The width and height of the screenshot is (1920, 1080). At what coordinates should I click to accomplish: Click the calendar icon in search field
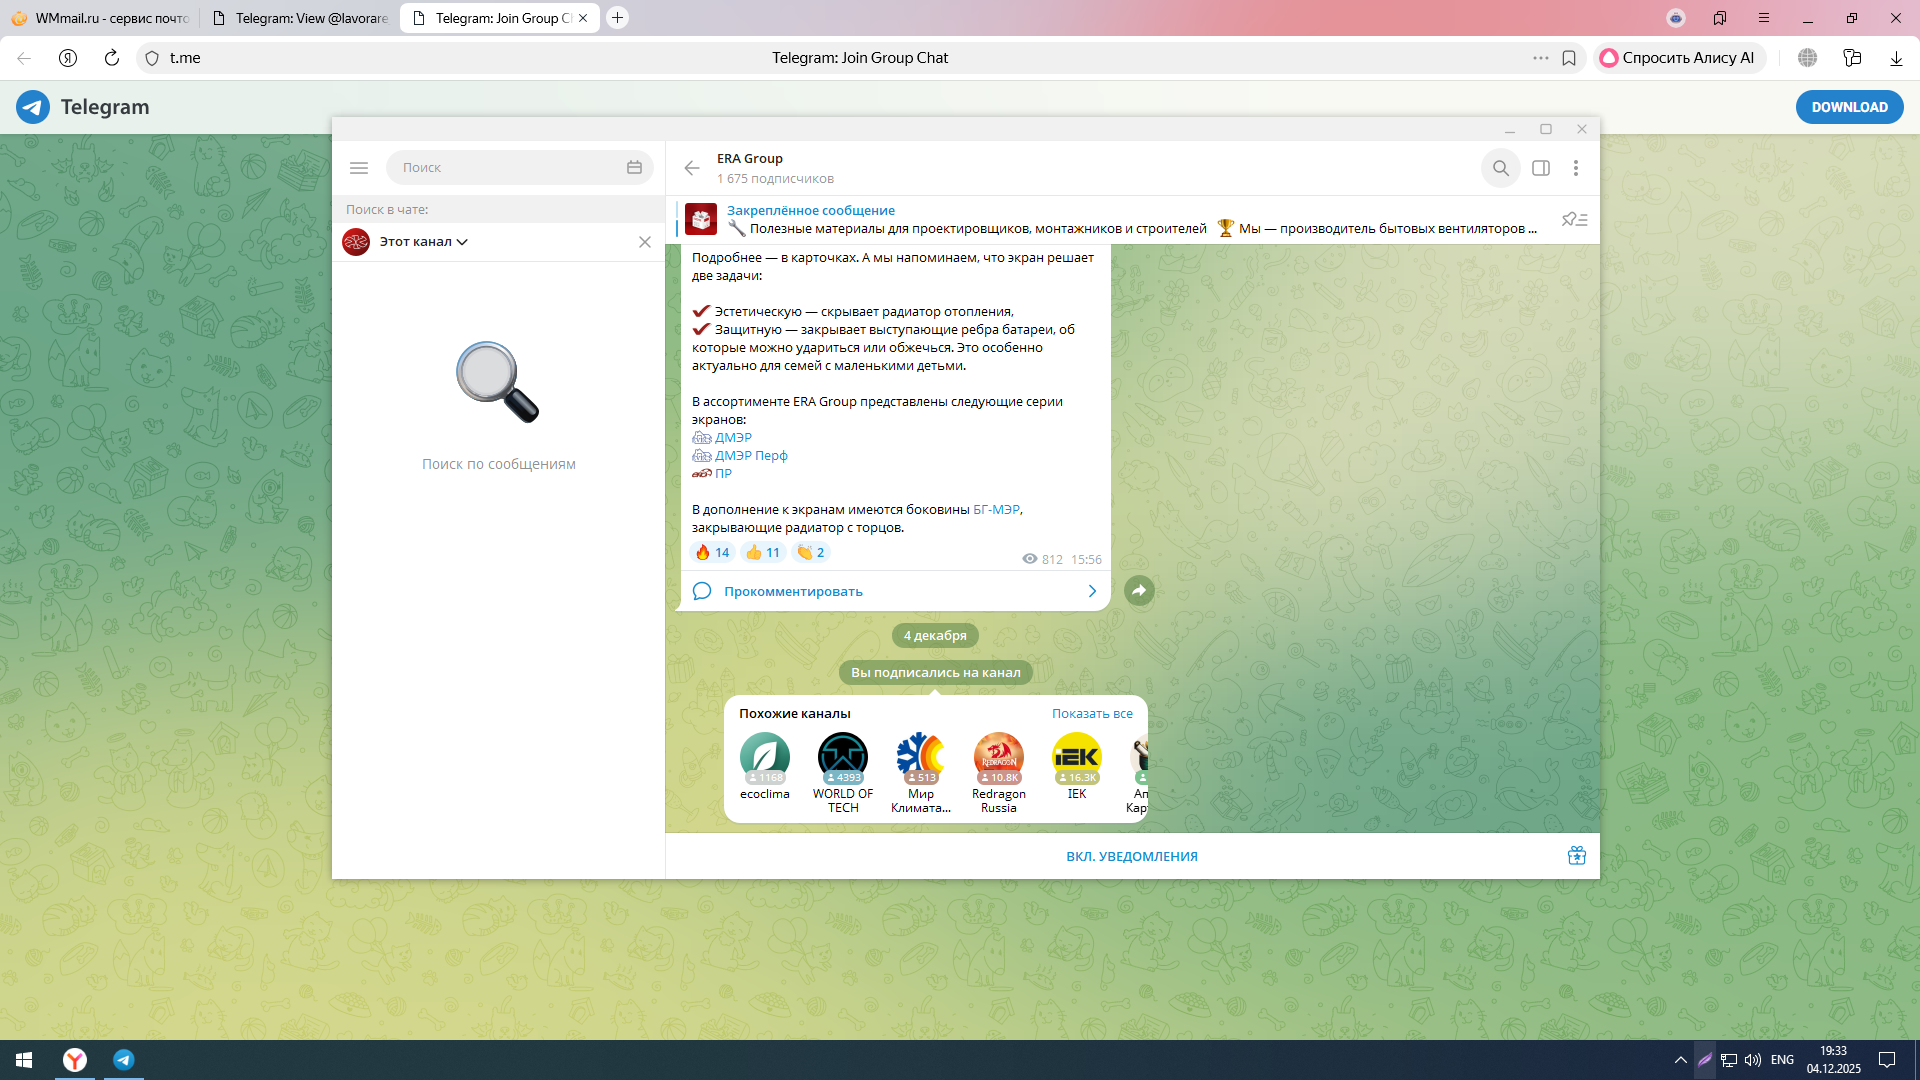[x=634, y=168]
